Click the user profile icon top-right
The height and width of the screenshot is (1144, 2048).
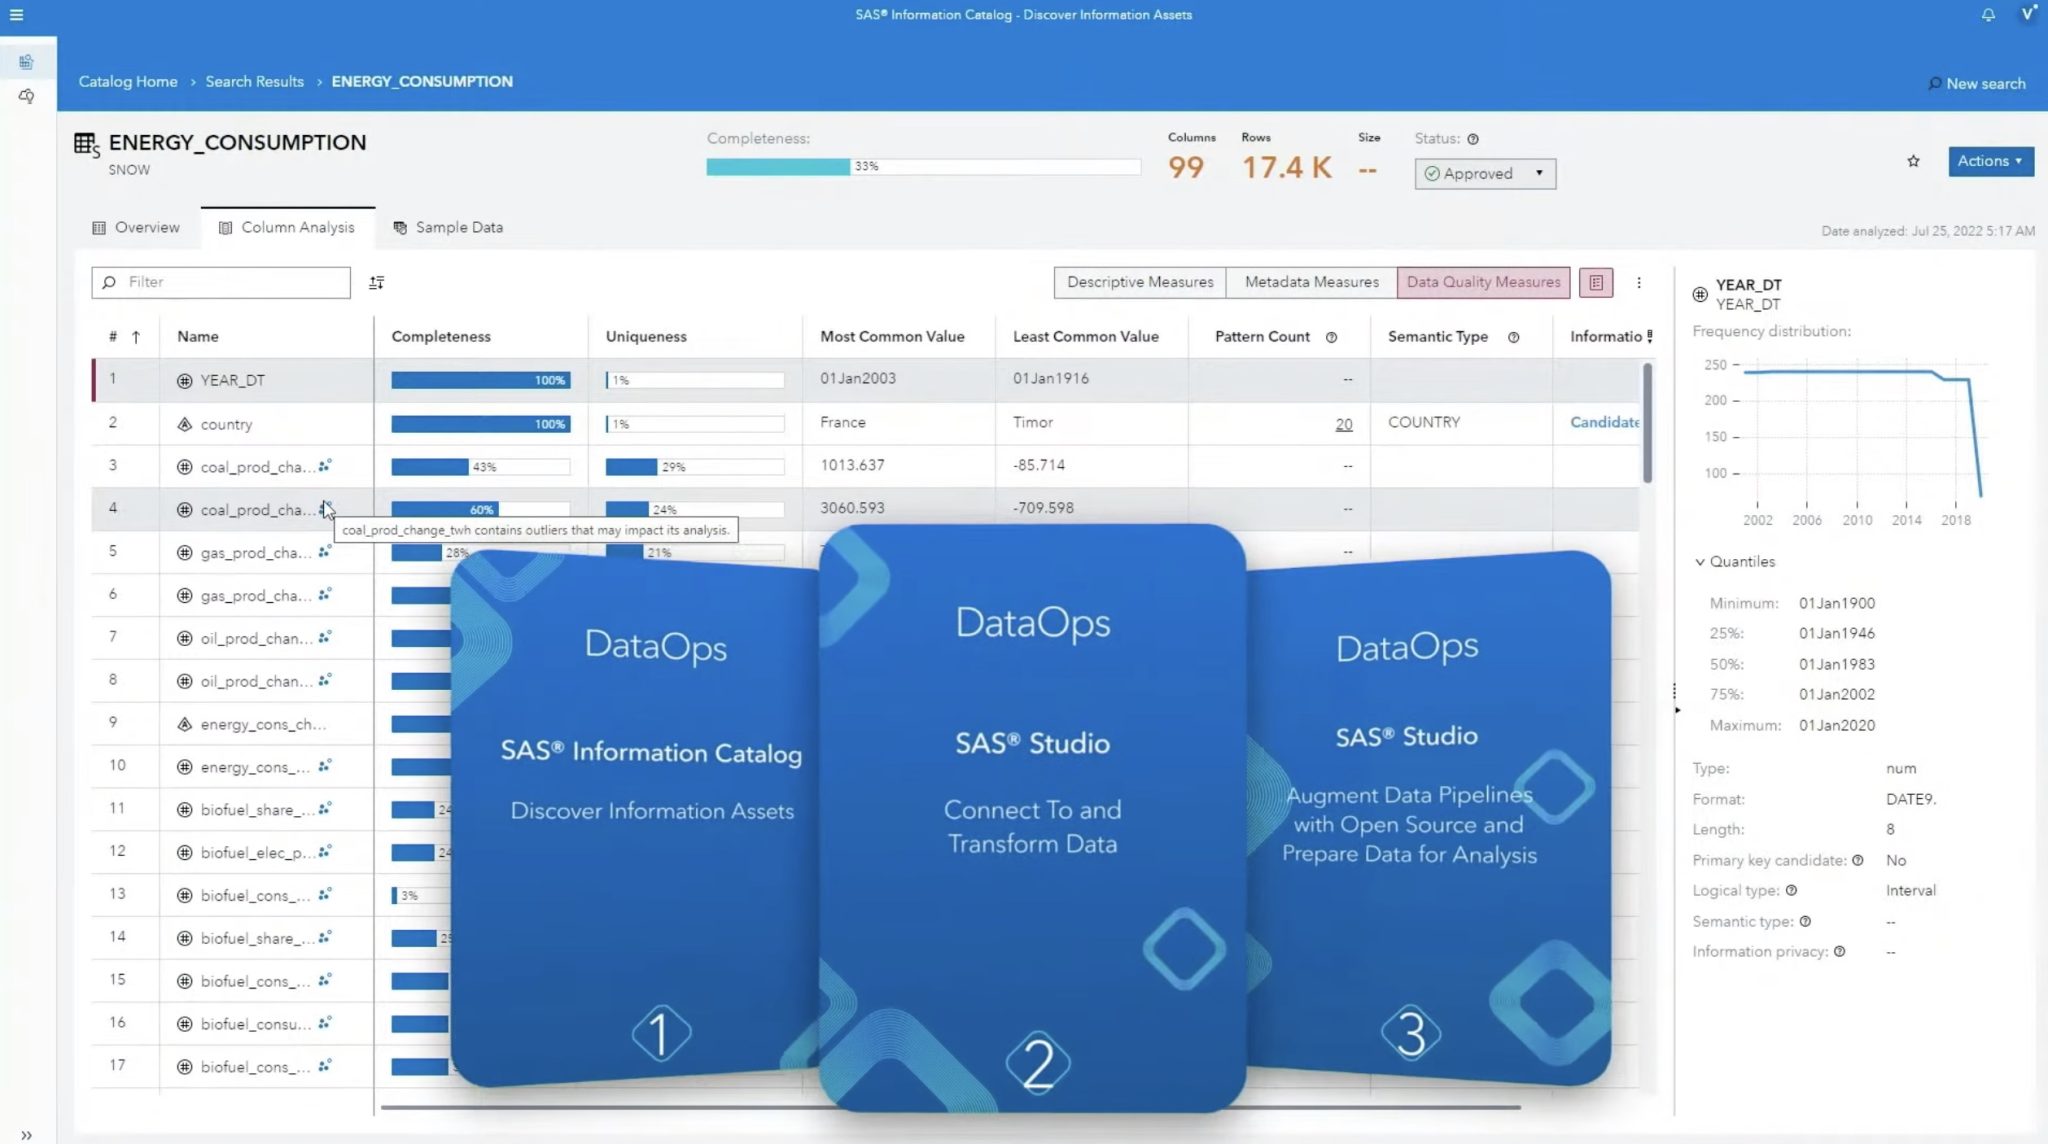pyautogui.click(x=2028, y=15)
